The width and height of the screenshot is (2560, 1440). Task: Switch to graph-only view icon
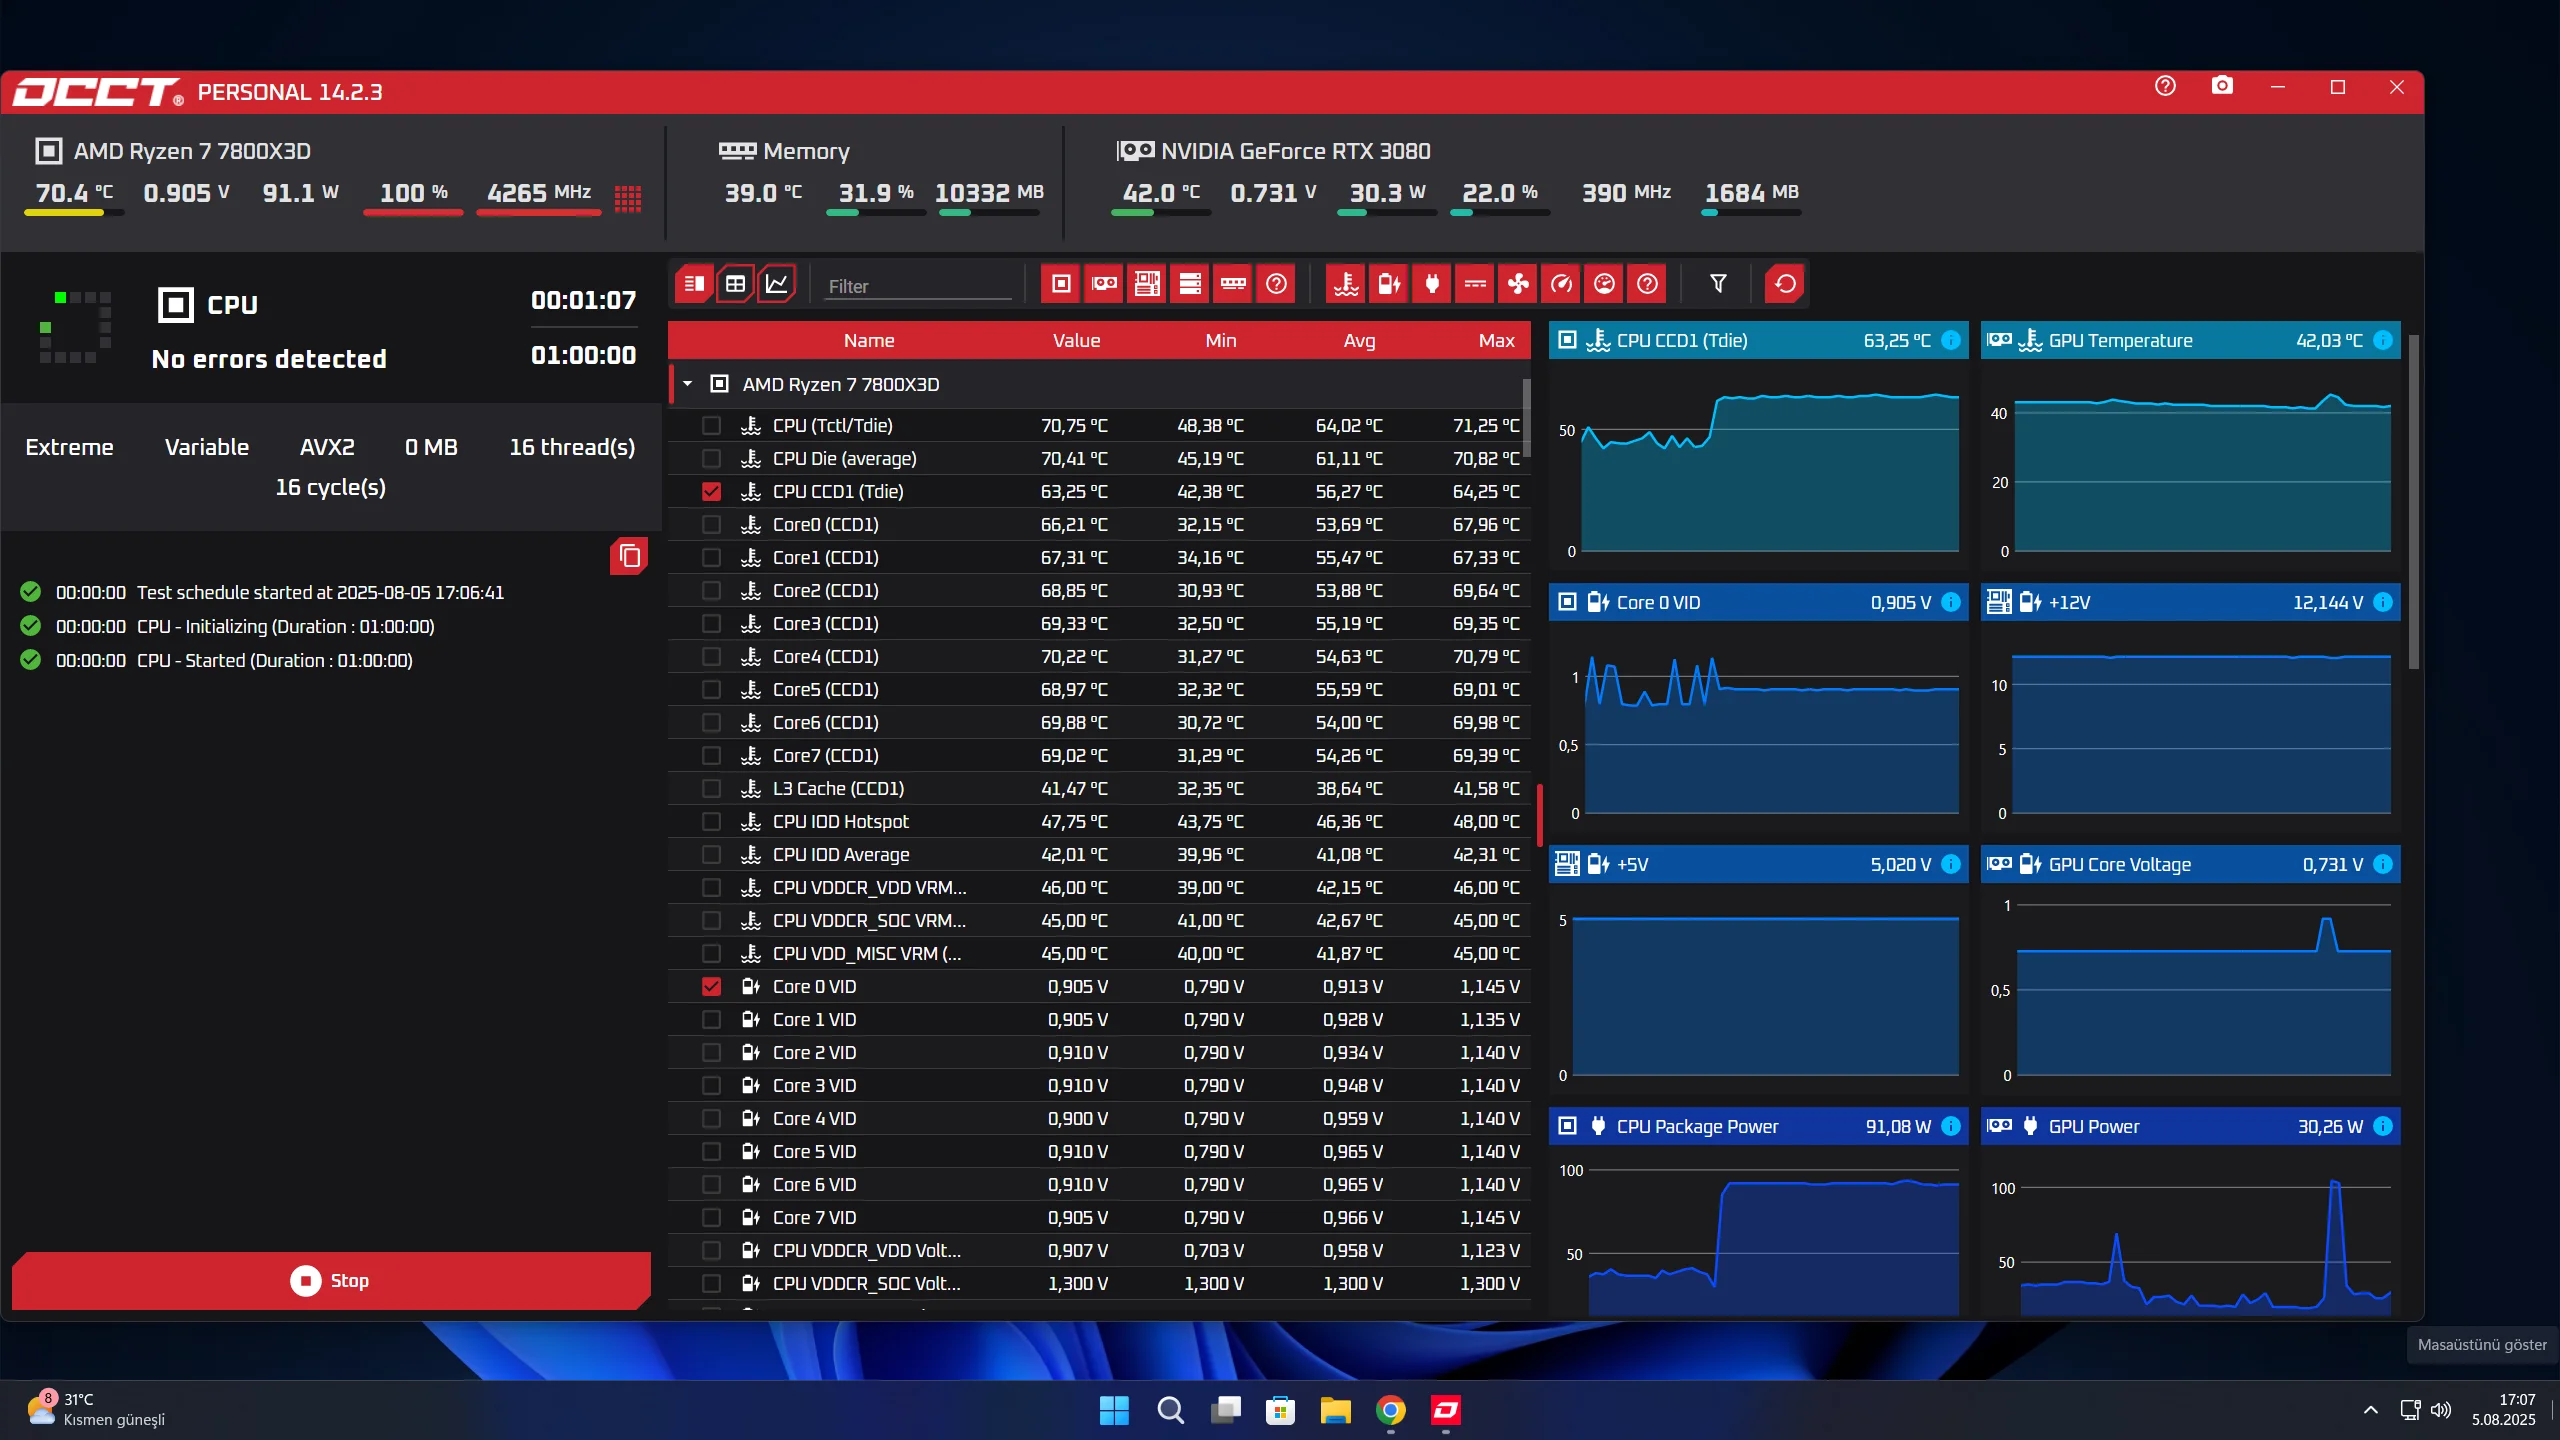pos(777,285)
